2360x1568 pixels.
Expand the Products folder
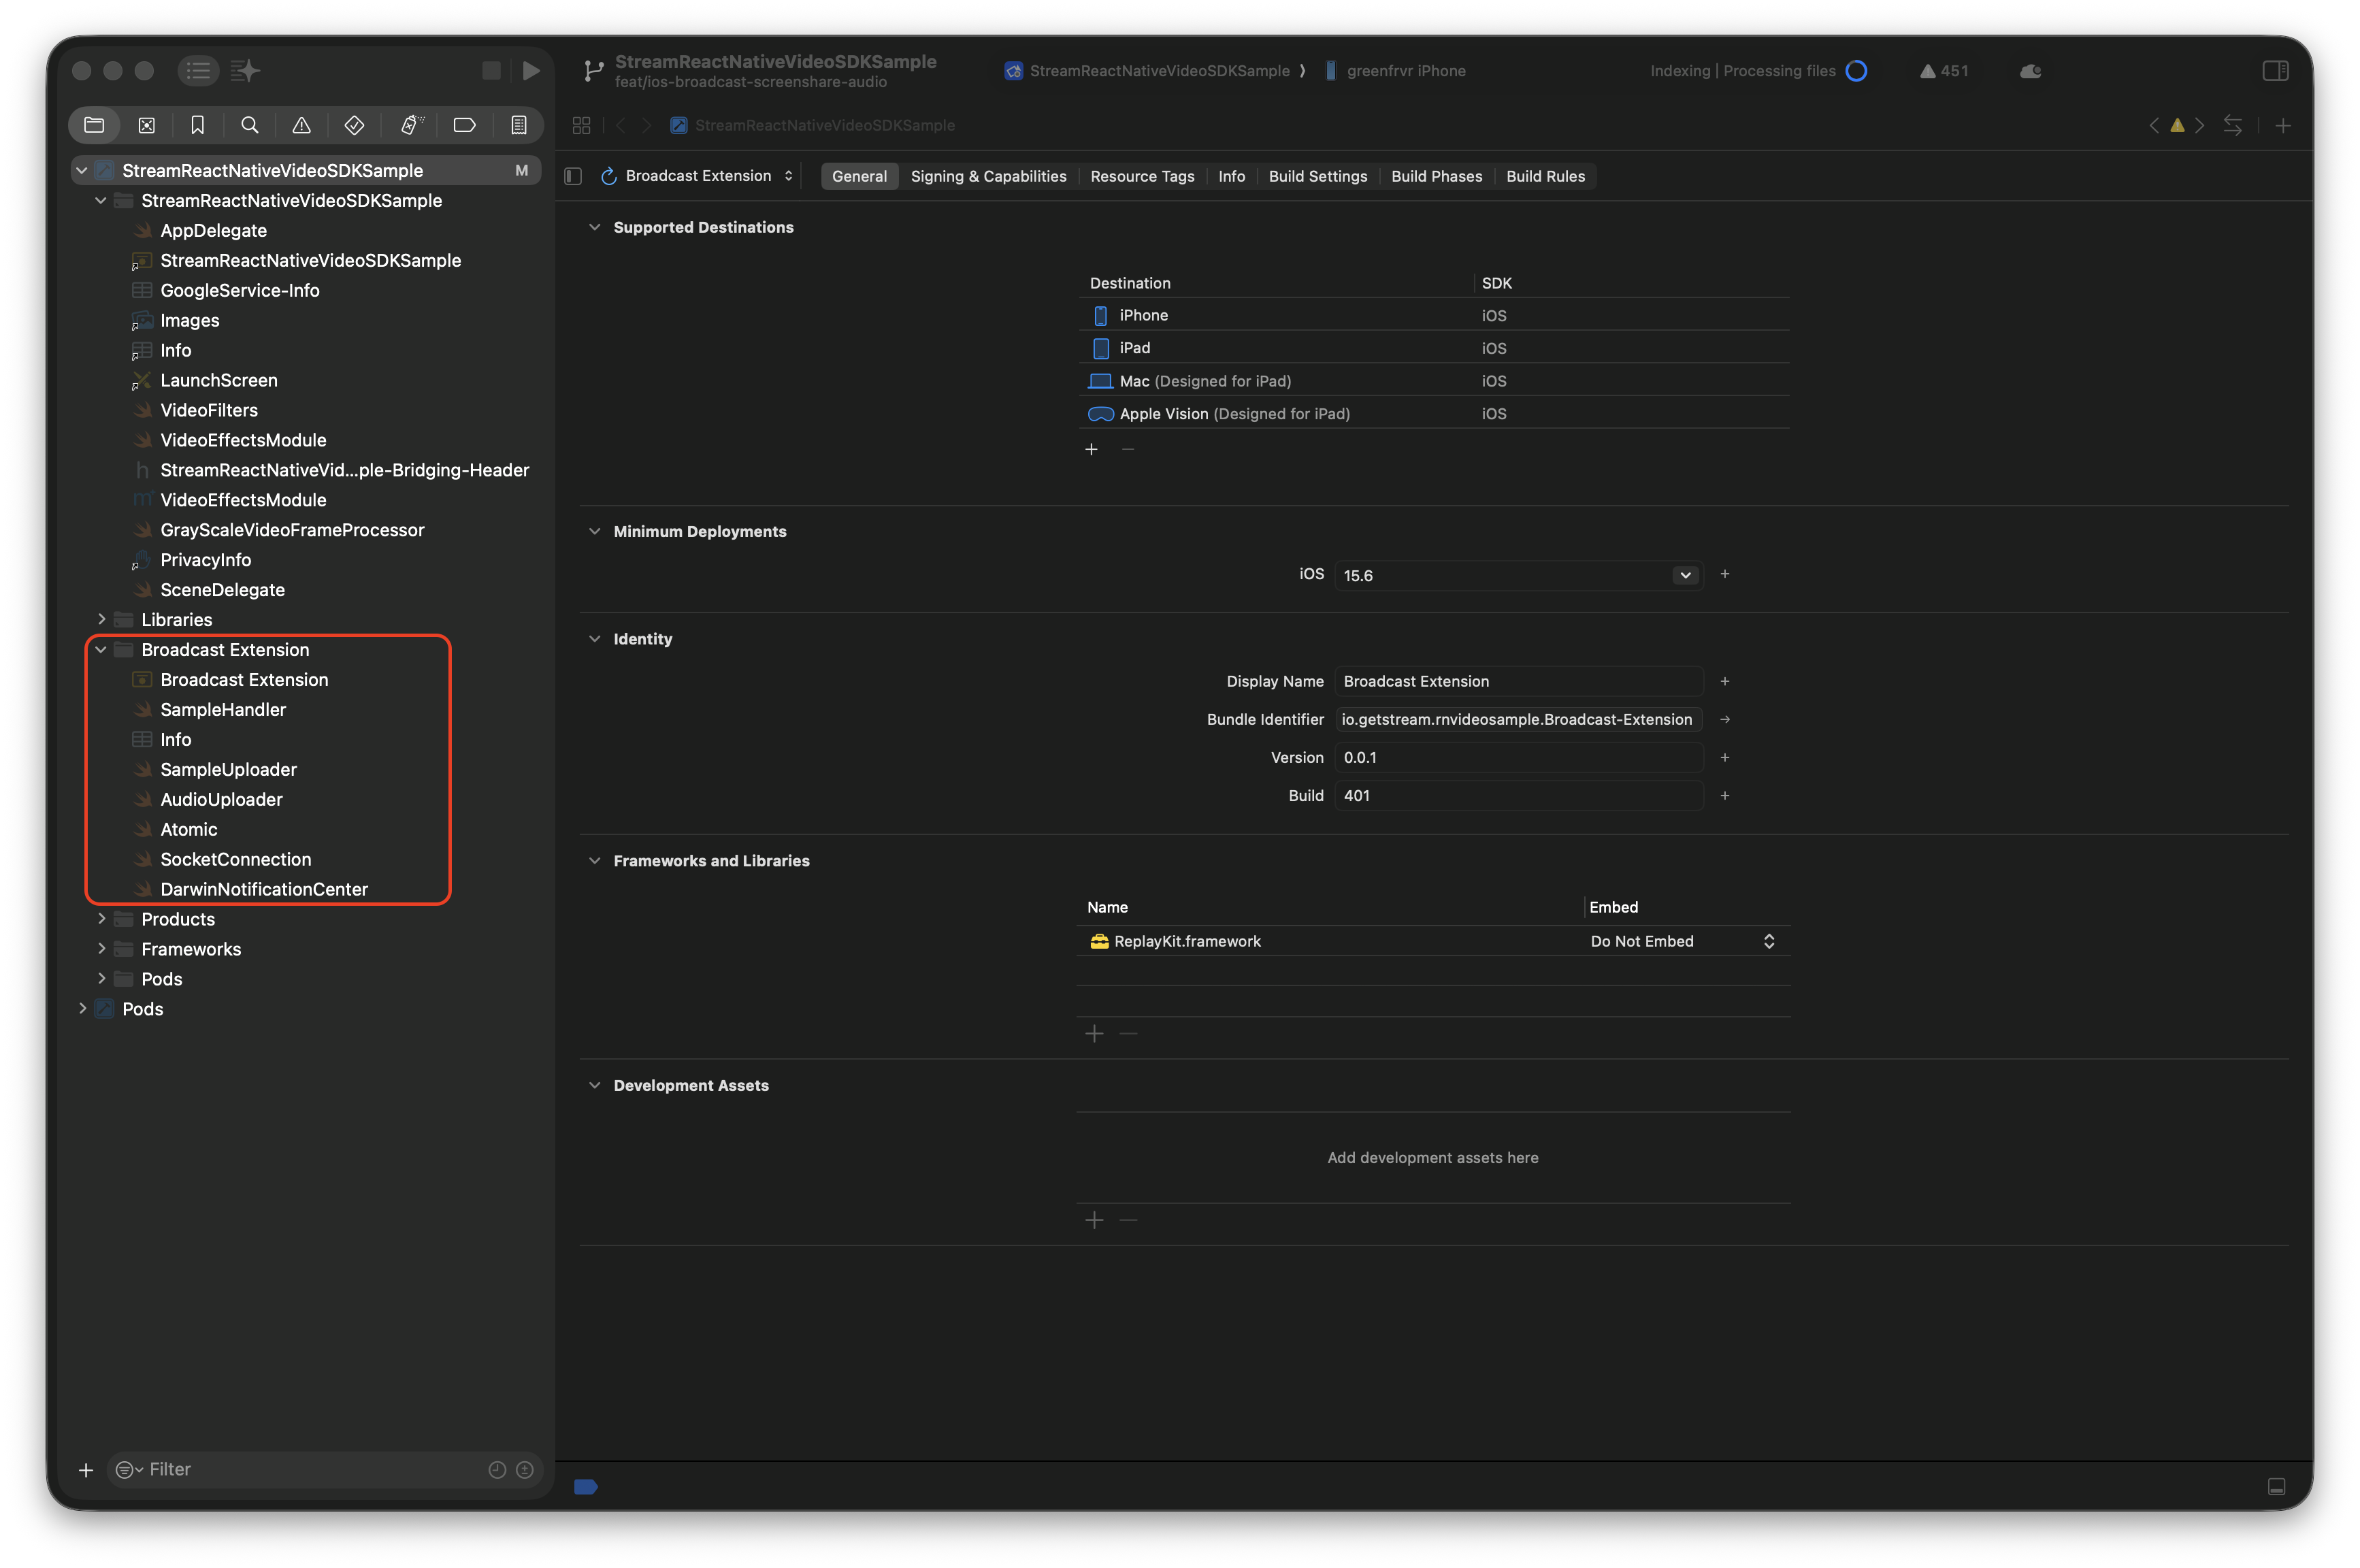(x=101, y=919)
